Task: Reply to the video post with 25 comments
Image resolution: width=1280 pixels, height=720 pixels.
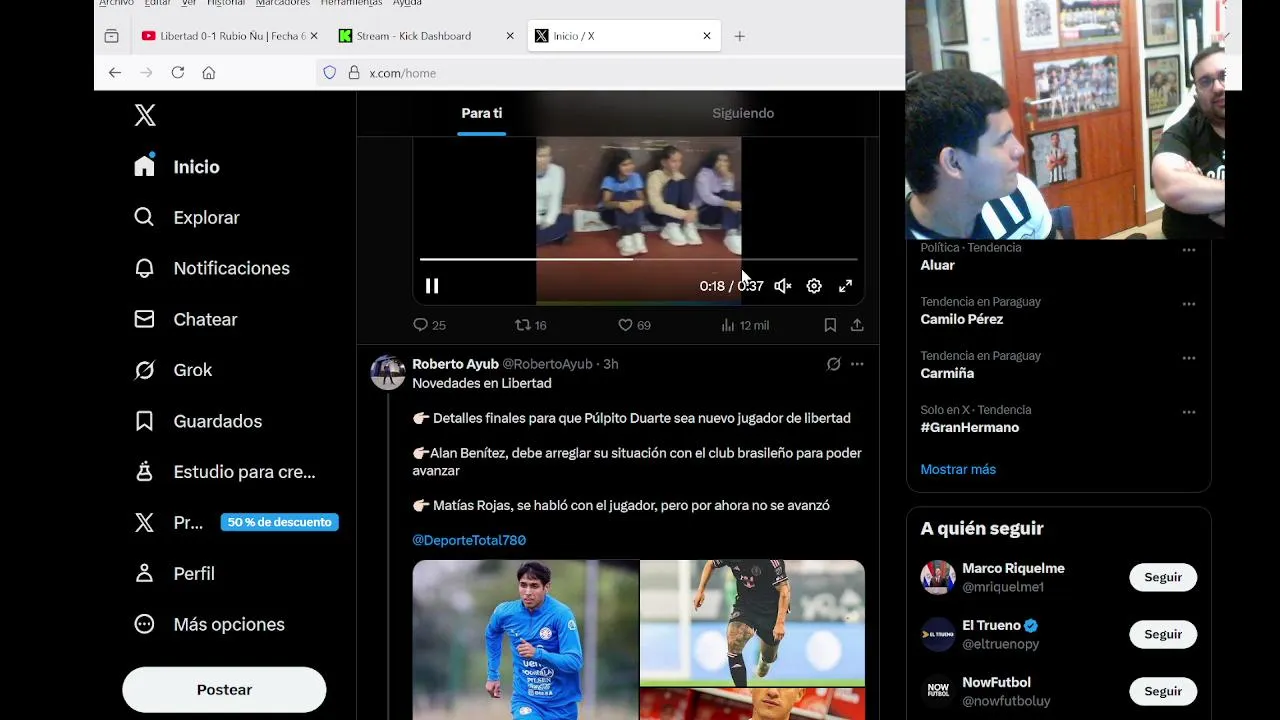Action: click(x=430, y=325)
